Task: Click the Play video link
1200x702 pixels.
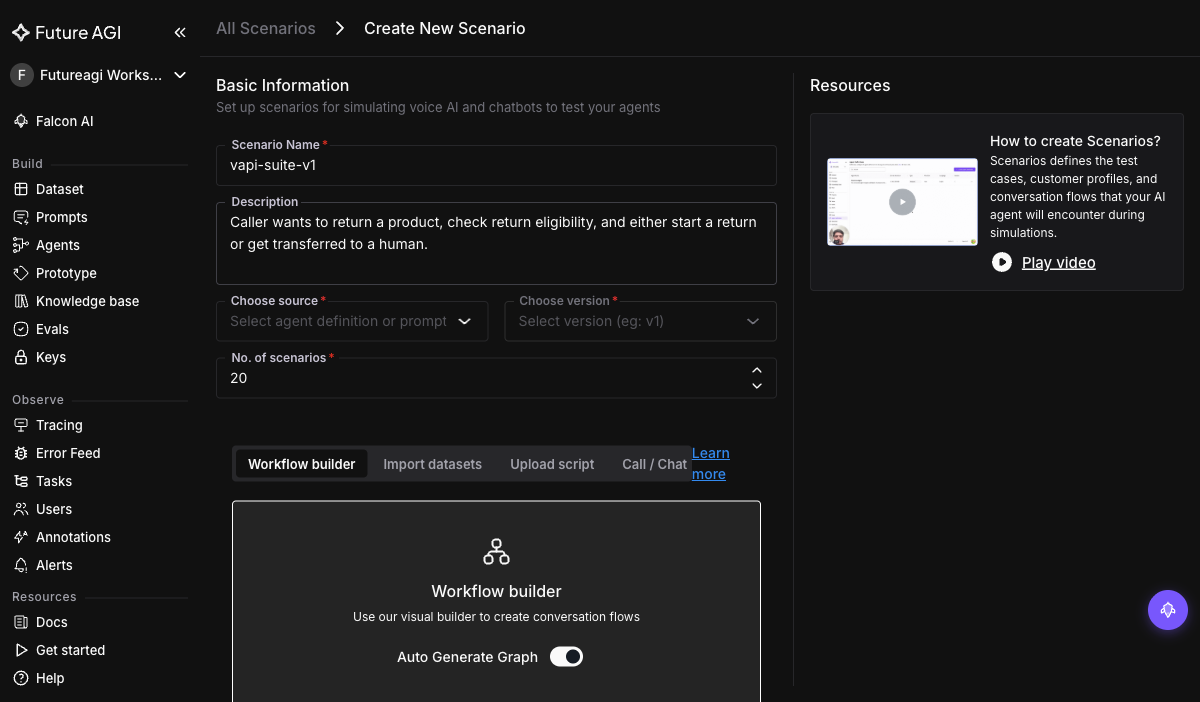Action: point(1058,262)
